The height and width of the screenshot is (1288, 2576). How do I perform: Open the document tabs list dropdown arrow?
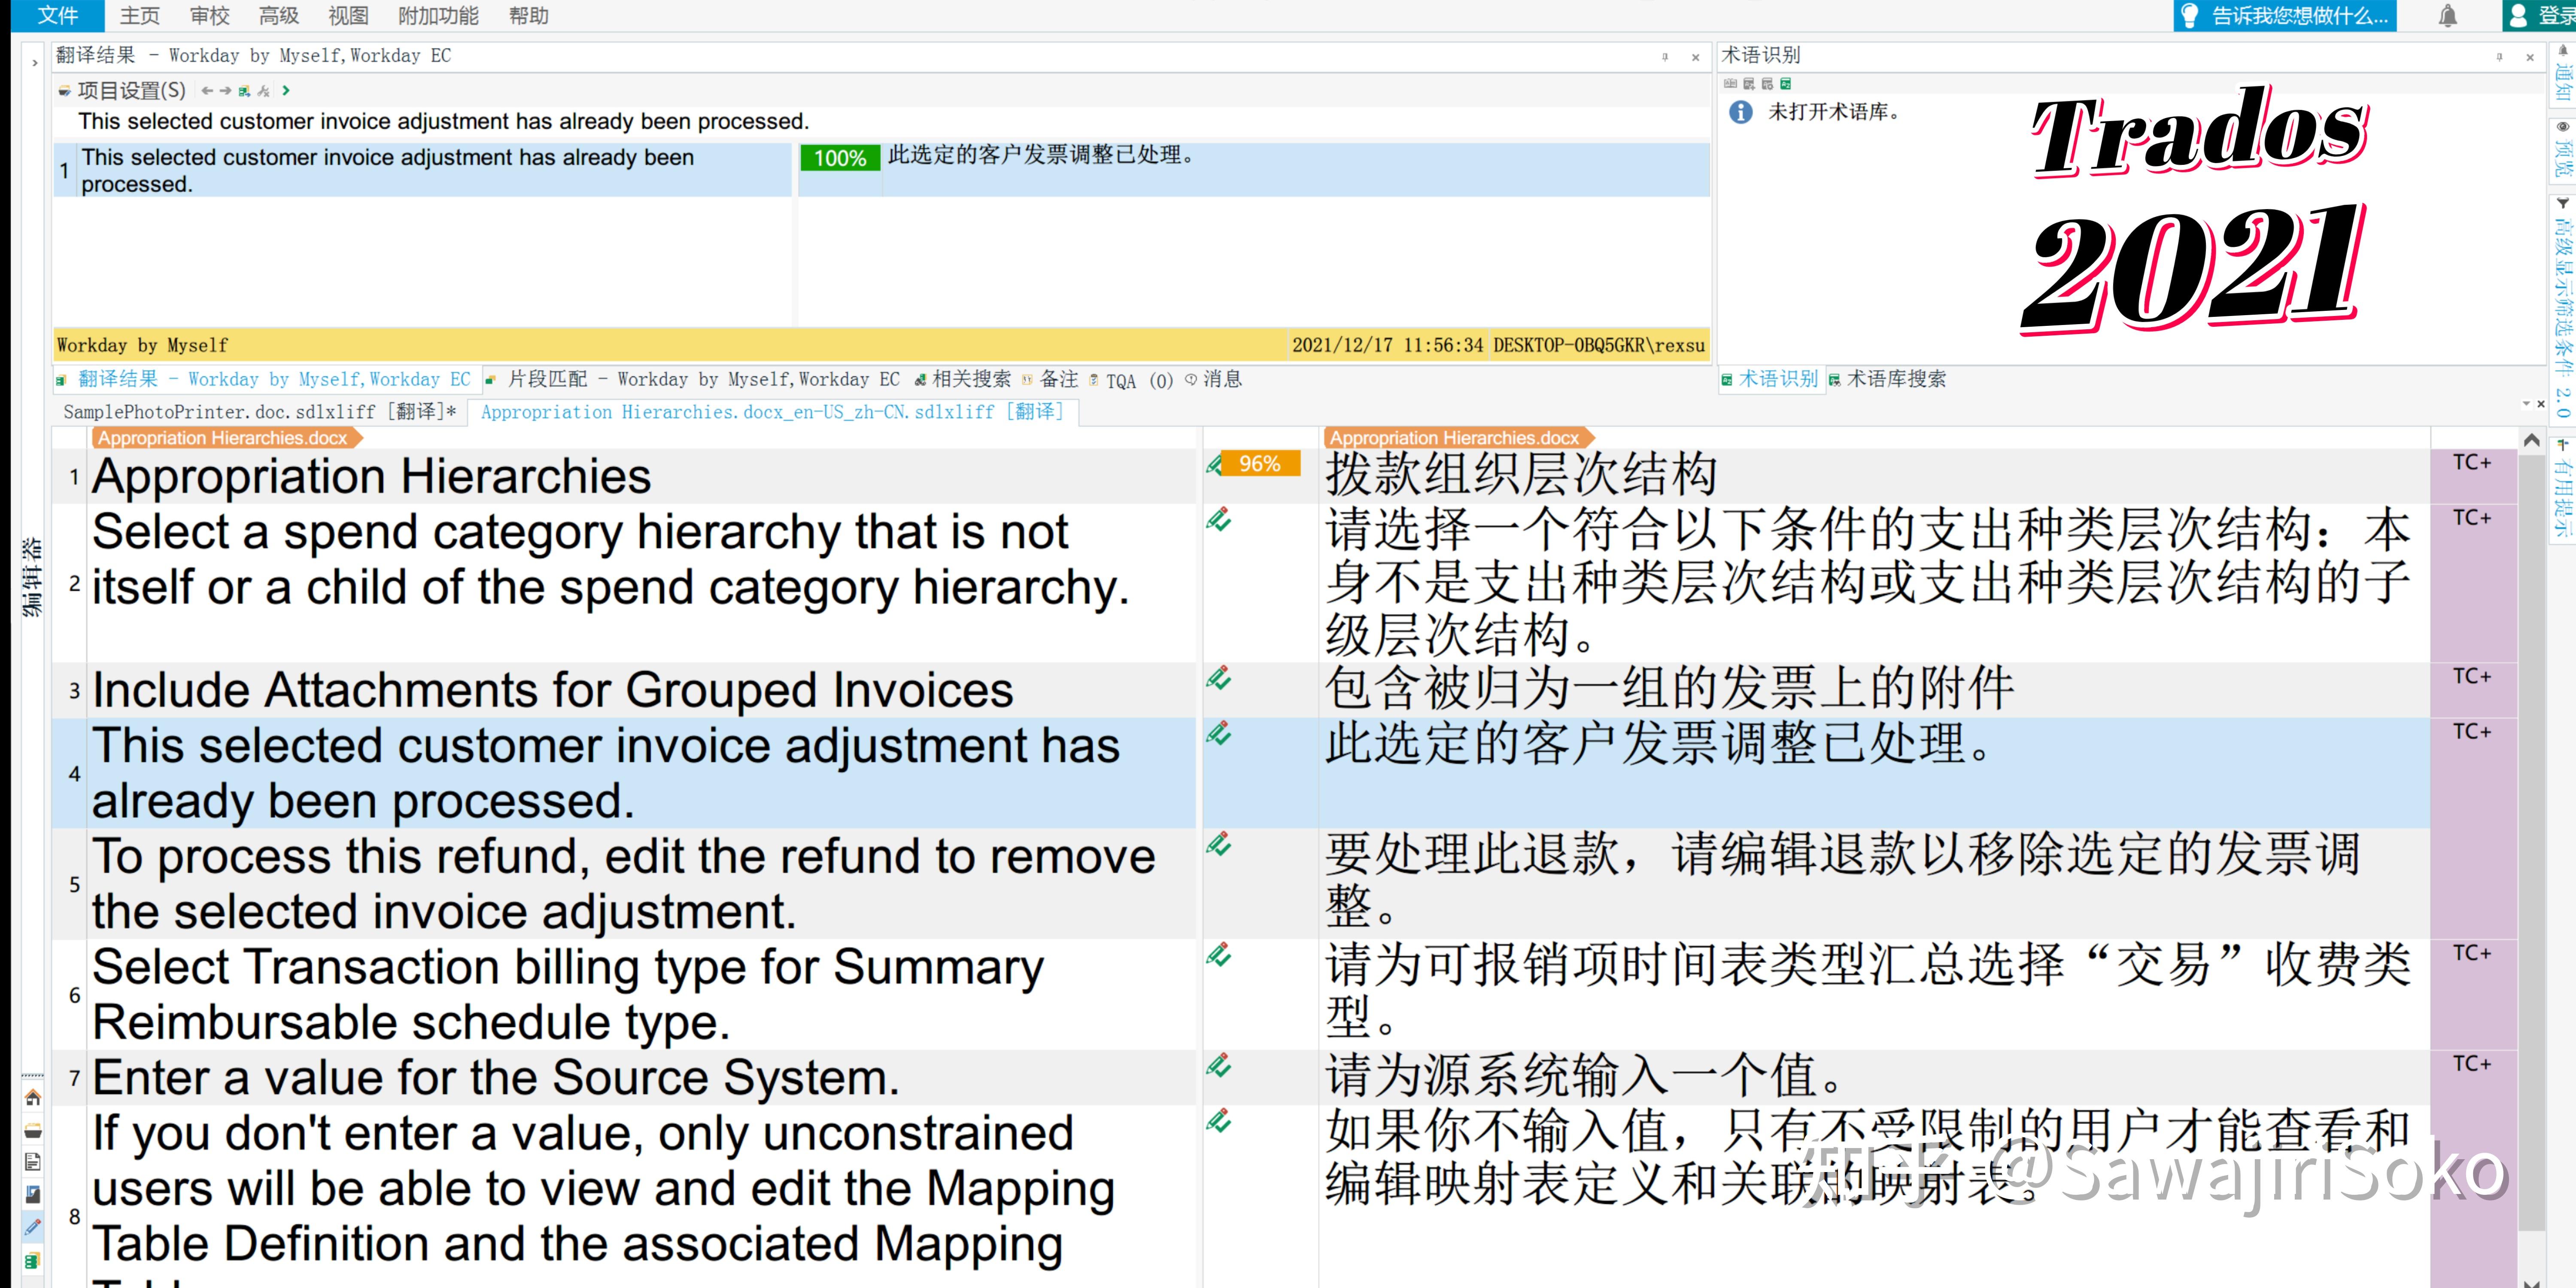point(2526,404)
